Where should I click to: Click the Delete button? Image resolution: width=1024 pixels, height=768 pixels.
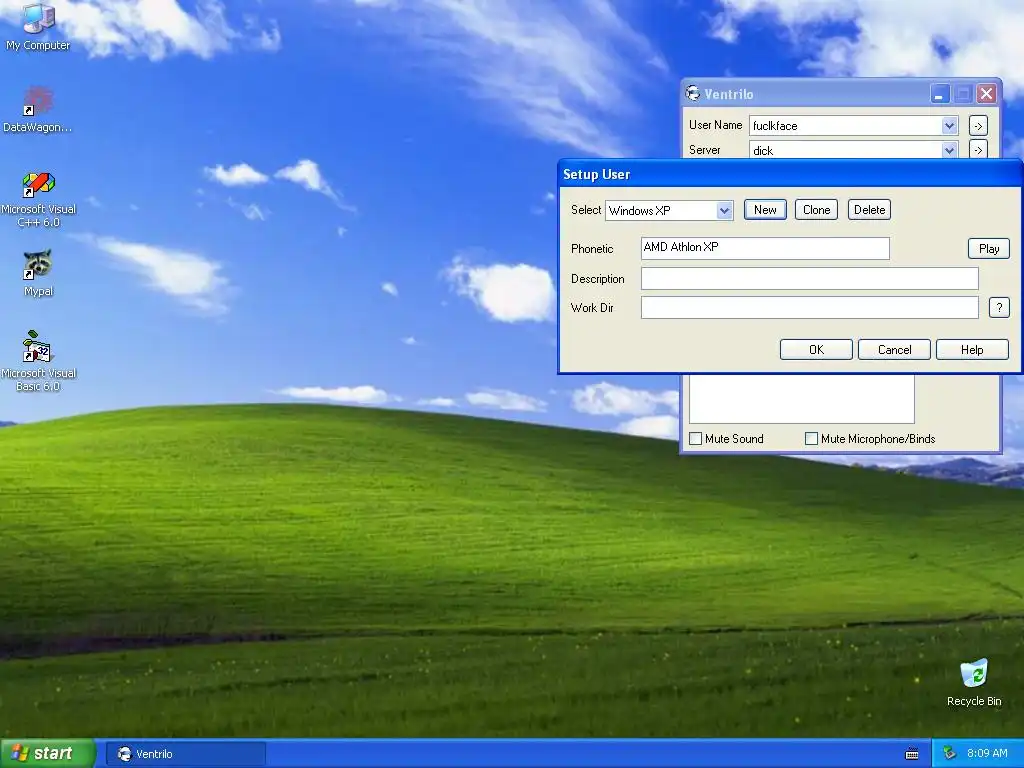click(x=869, y=210)
